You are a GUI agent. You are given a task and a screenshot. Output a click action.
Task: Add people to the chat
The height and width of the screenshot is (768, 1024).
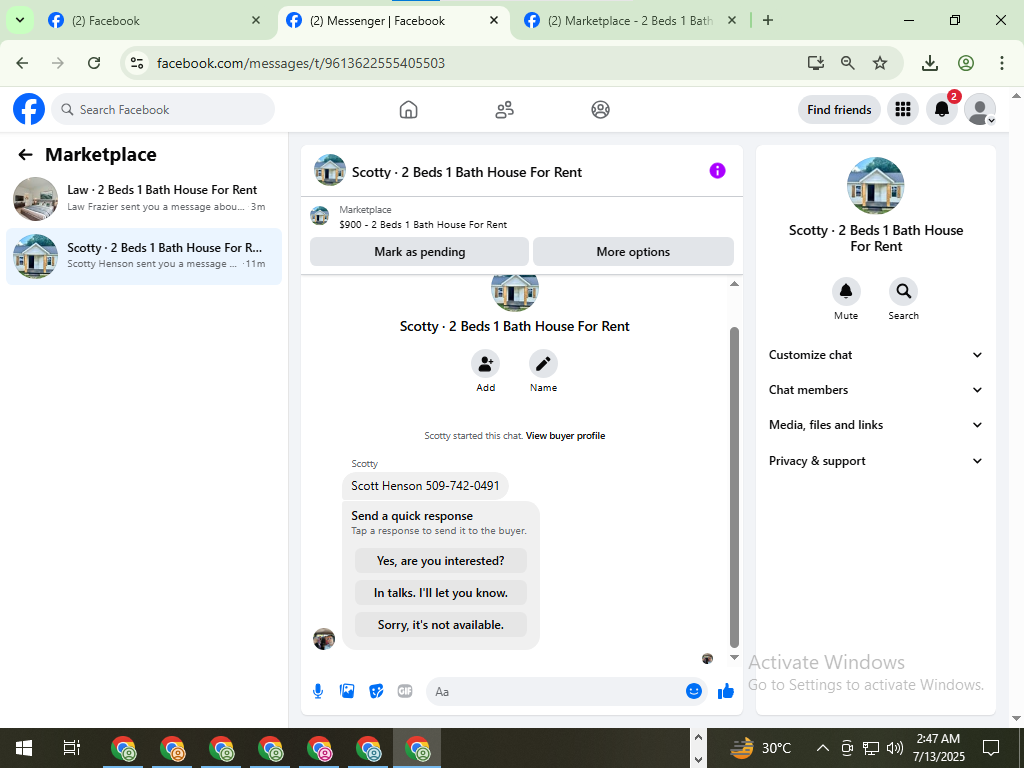(485, 364)
